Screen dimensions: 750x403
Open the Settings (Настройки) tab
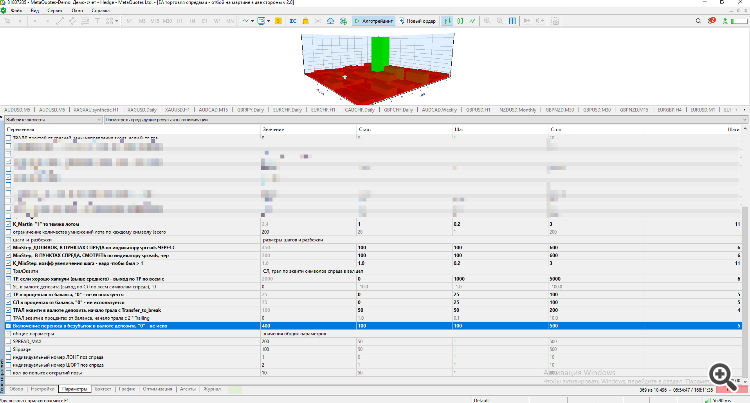coord(43,390)
